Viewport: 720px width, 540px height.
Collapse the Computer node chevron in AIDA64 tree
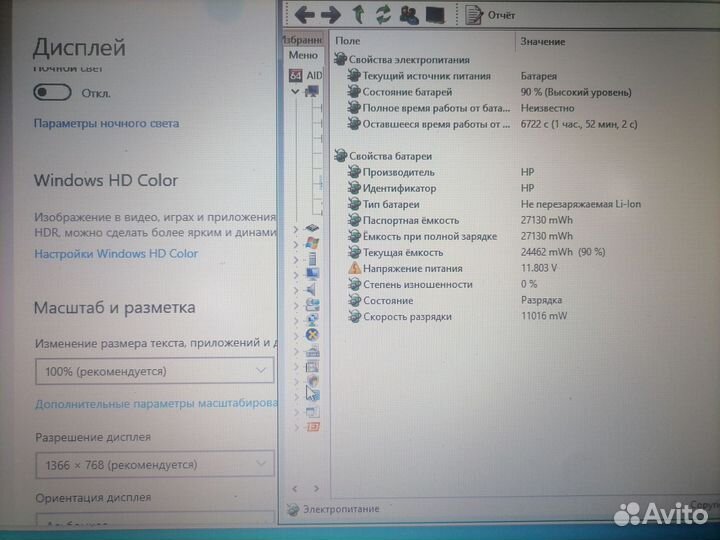click(x=295, y=91)
